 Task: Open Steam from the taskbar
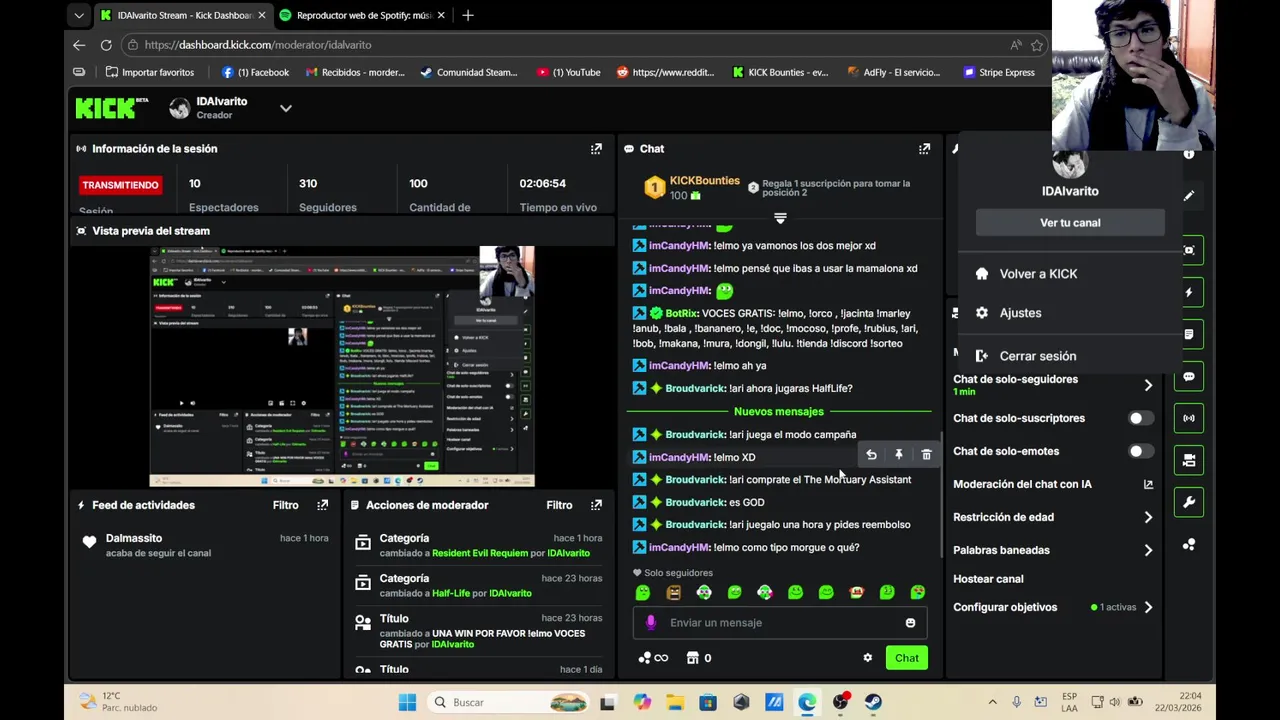[x=873, y=702]
